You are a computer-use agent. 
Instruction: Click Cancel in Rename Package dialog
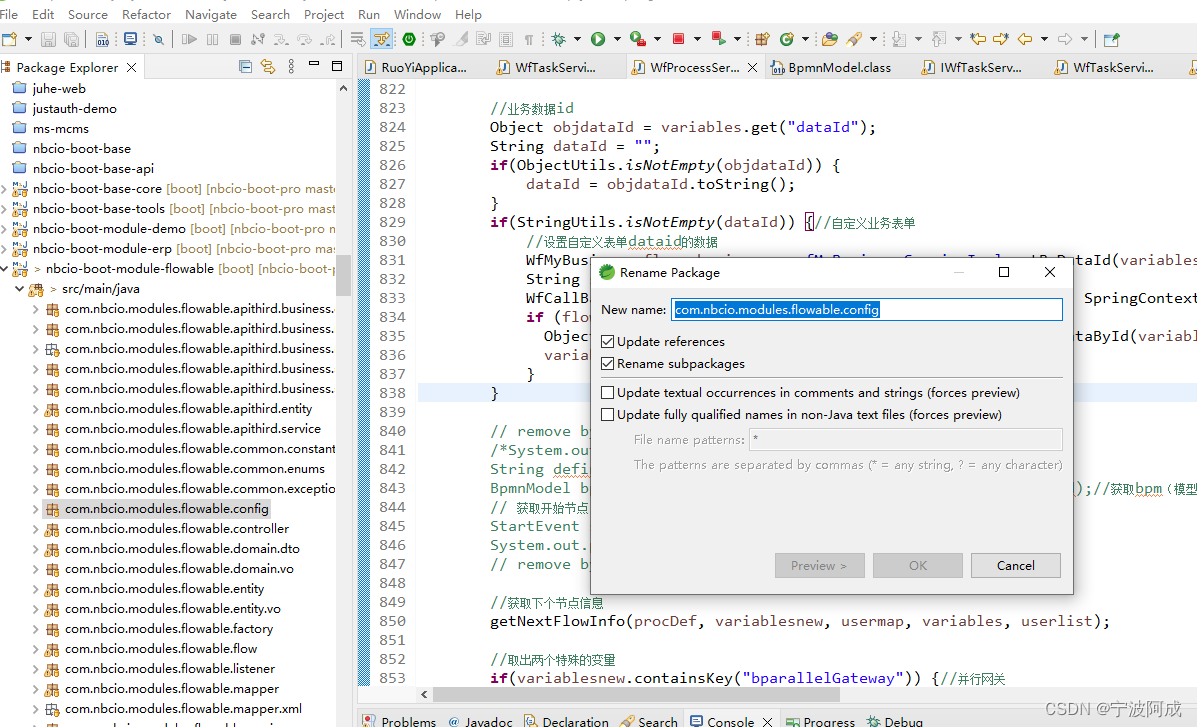pos(1015,566)
